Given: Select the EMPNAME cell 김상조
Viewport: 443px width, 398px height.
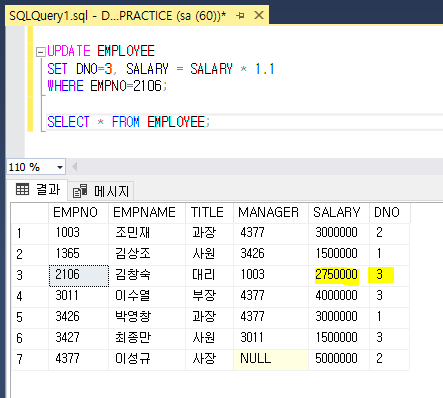Looking at the screenshot, I should (x=147, y=254).
